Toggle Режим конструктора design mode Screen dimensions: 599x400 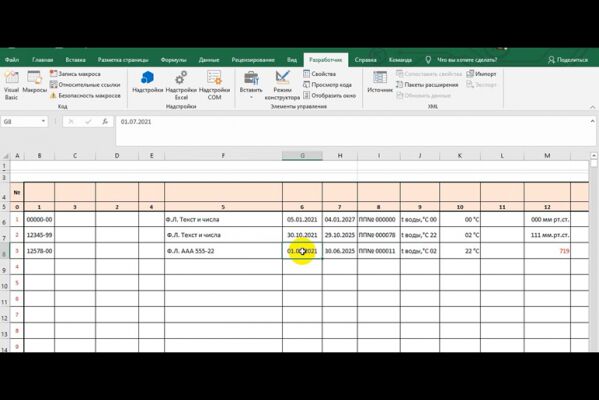coord(282,86)
